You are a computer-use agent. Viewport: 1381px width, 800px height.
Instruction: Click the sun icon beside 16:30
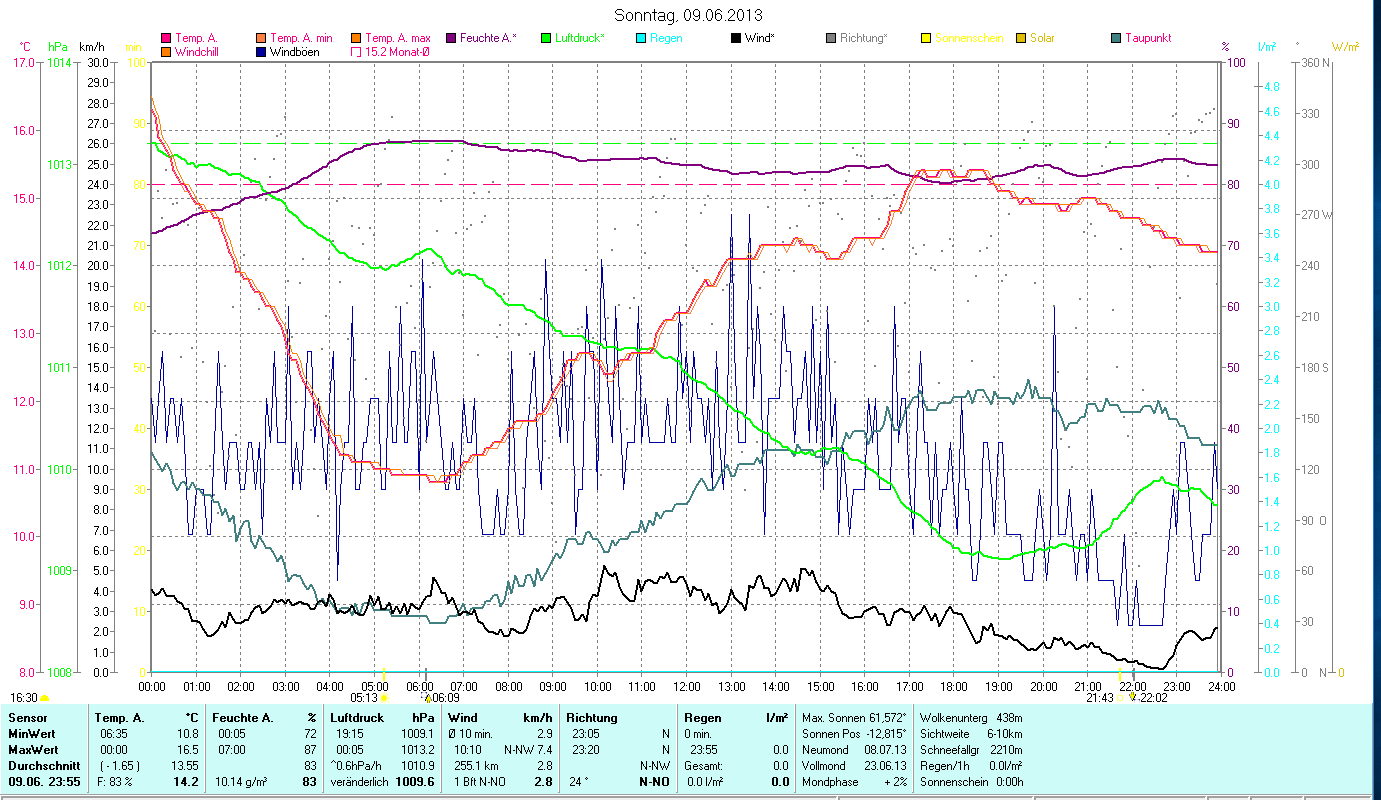pos(45,698)
